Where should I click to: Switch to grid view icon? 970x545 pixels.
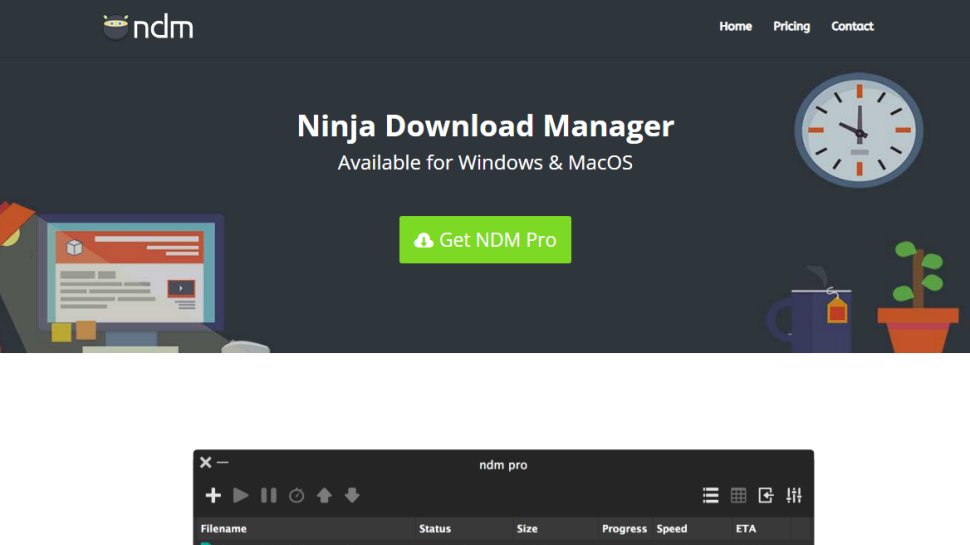(738, 495)
